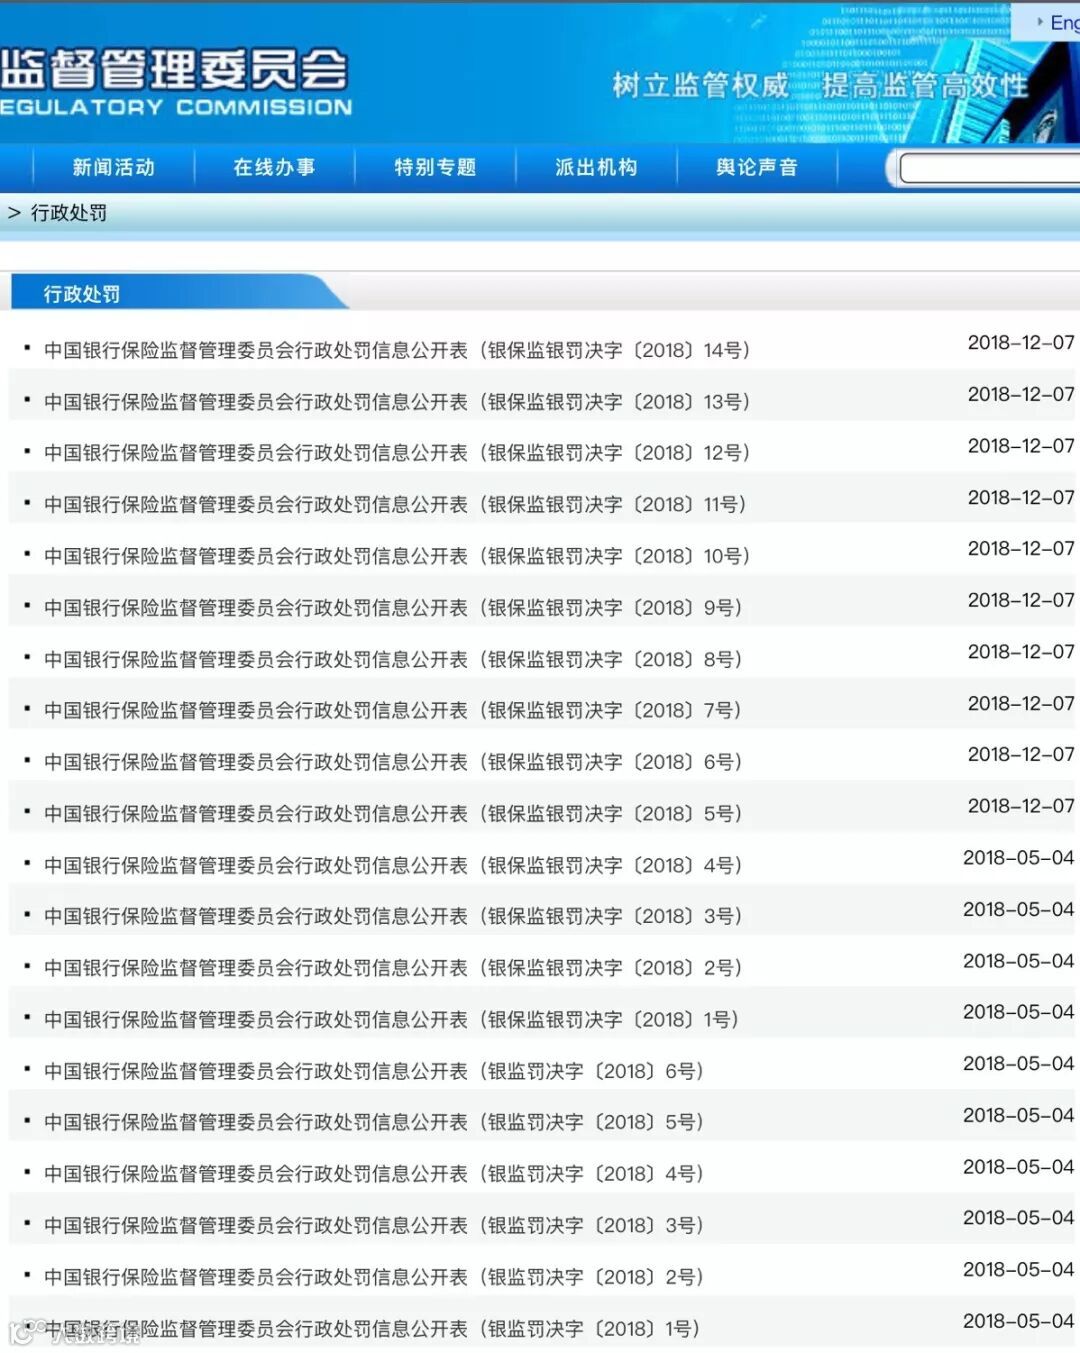
Task: Click date 2018-05-04 beside 银监罚决字 6号
Action: 1019,1064
